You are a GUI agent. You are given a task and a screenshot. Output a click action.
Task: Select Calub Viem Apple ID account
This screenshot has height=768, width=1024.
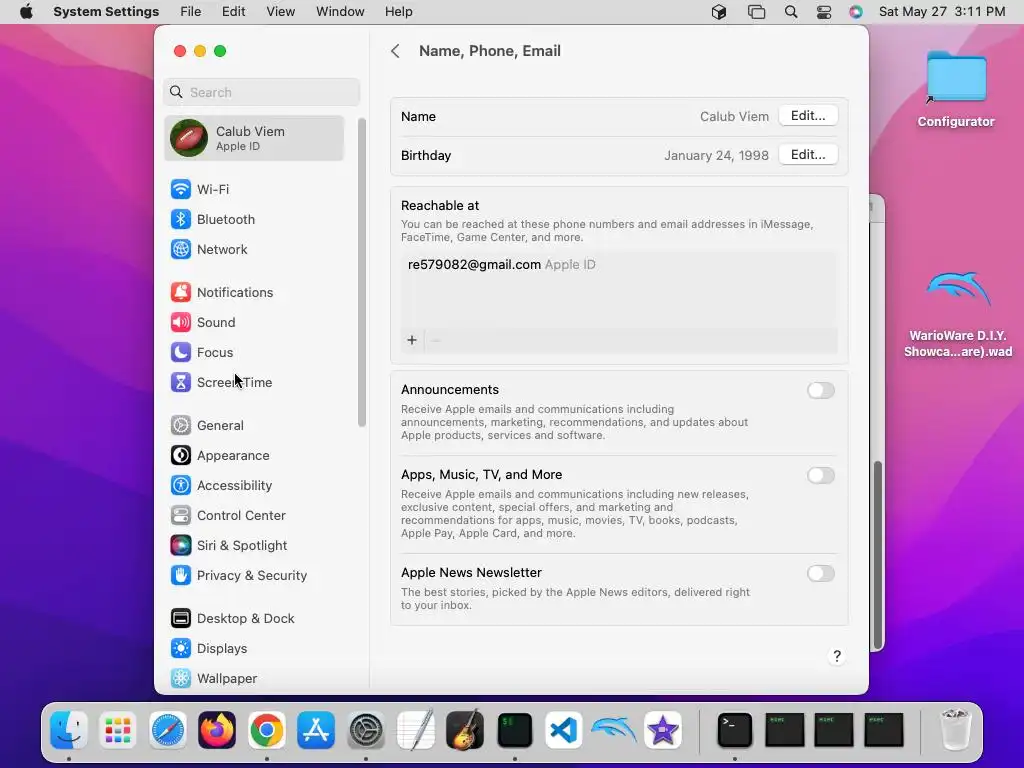coord(255,138)
